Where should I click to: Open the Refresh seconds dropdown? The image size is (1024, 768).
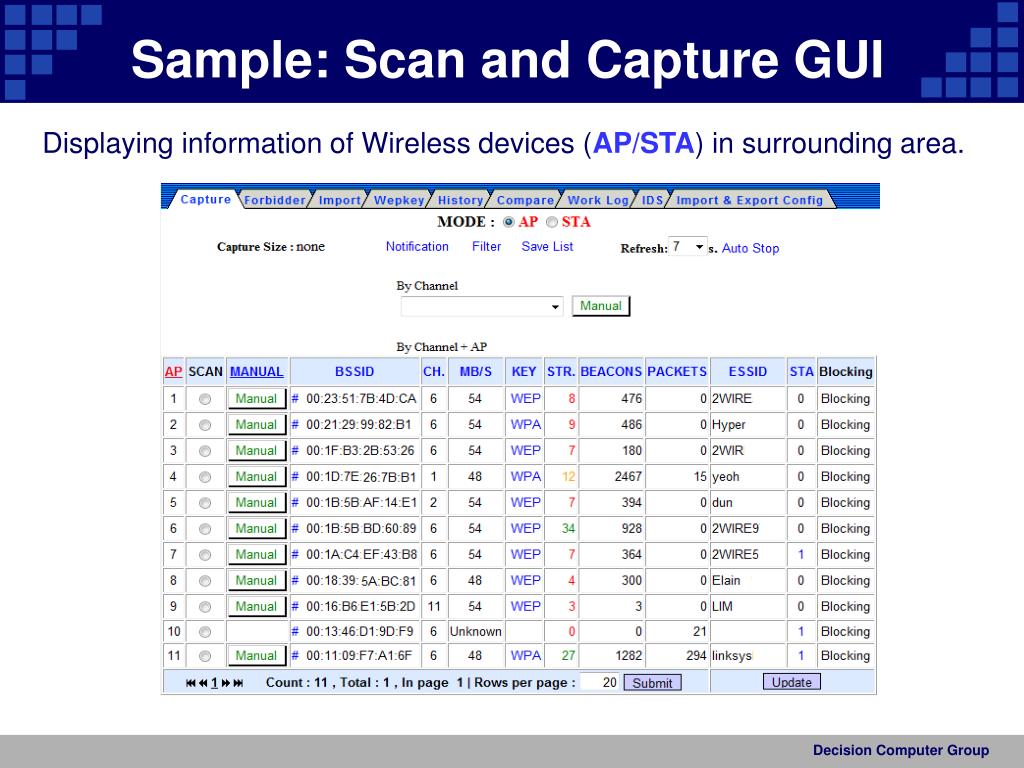tap(688, 247)
